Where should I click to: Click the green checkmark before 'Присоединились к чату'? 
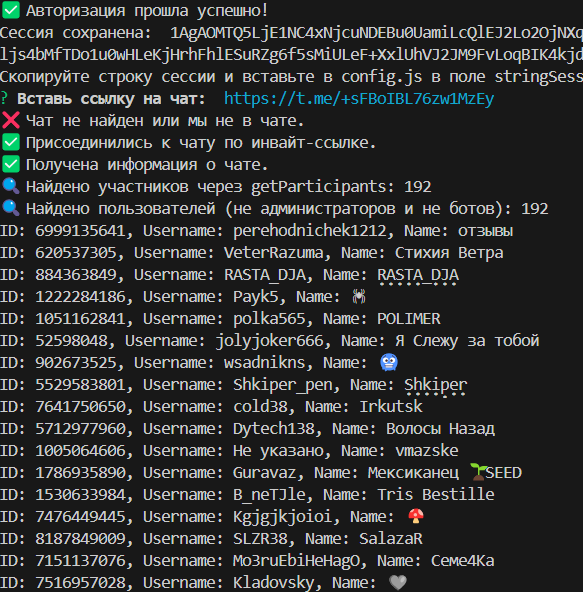[x=11, y=143]
